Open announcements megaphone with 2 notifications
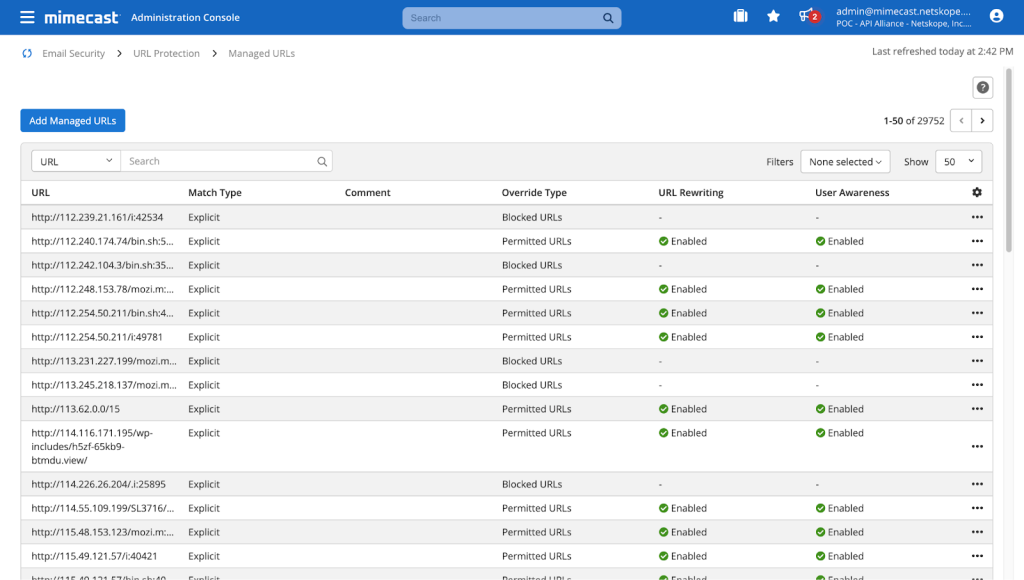1024x580 pixels. click(x=809, y=16)
